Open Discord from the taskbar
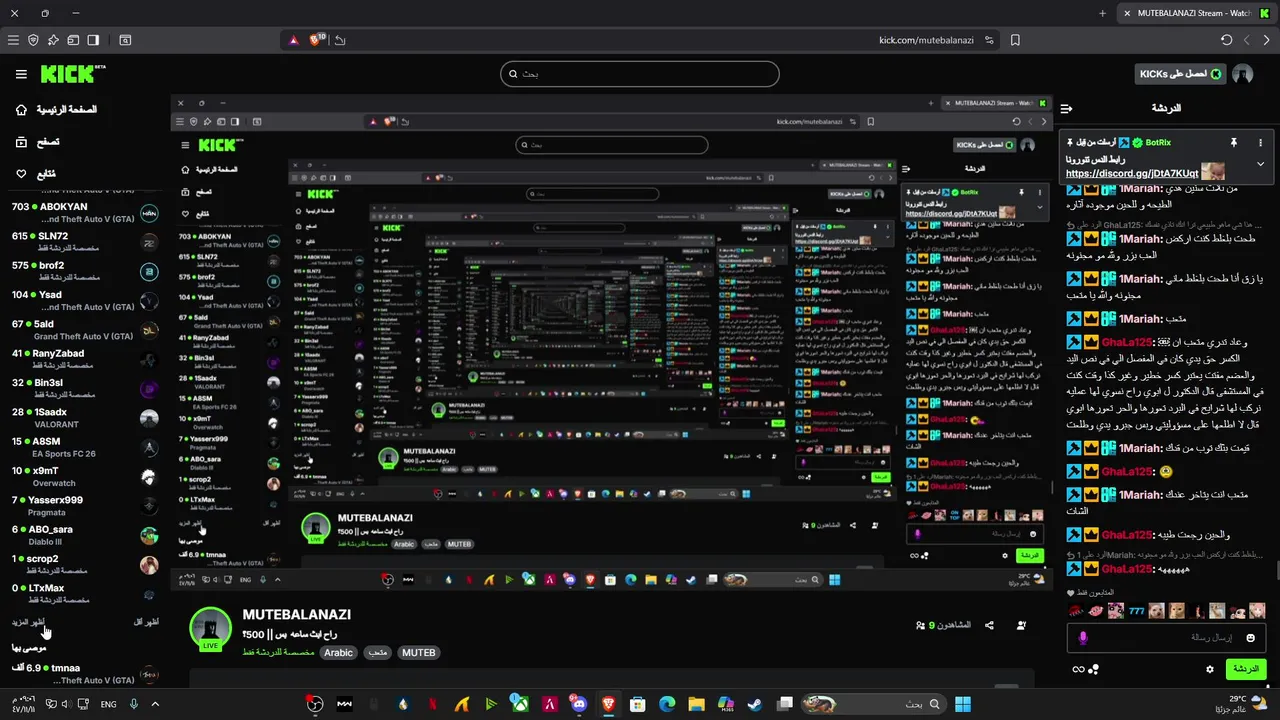The width and height of the screenshot is (1280, 720). (580, 704)
